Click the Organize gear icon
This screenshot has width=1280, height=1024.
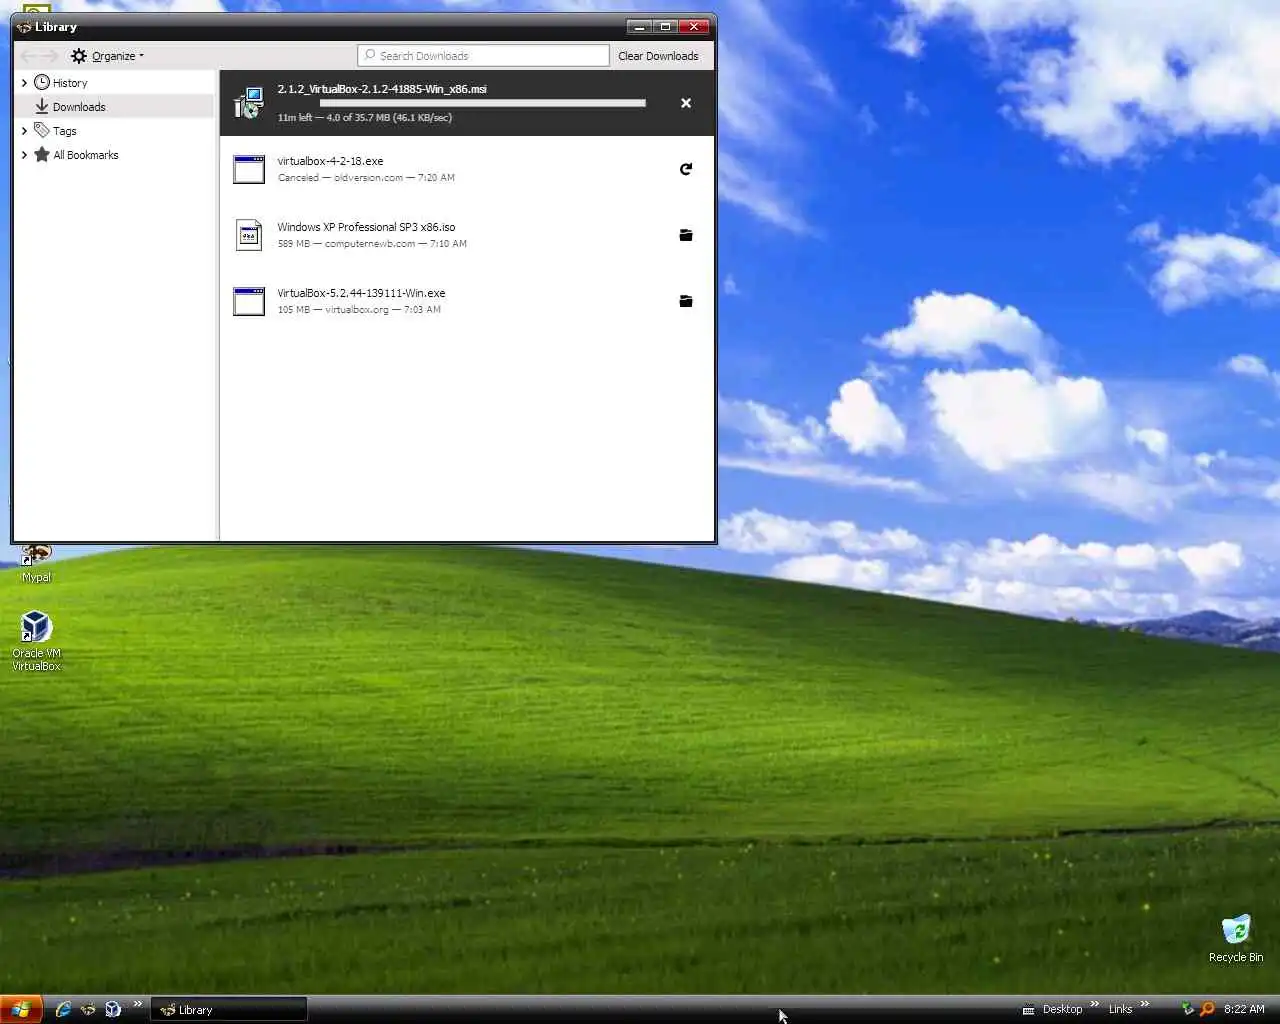(79, 56)
